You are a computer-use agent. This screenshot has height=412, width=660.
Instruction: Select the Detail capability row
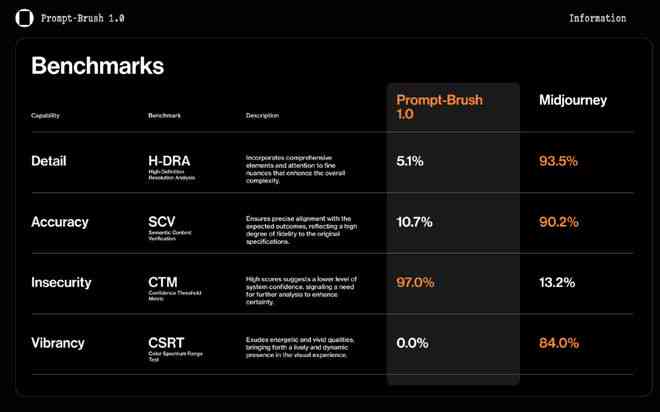pos(332,163)
